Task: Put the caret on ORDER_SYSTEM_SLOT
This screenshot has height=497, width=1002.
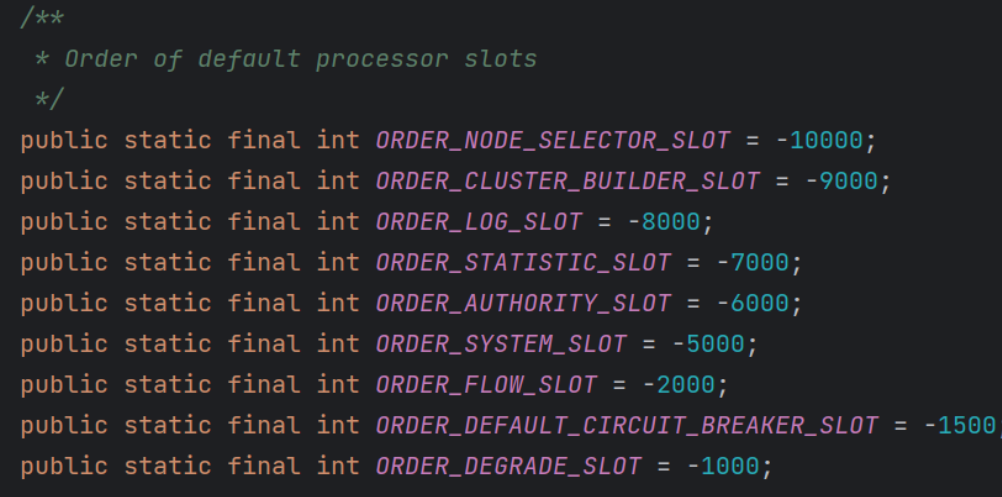Action: pyautogui.click(x=501, y=344)
